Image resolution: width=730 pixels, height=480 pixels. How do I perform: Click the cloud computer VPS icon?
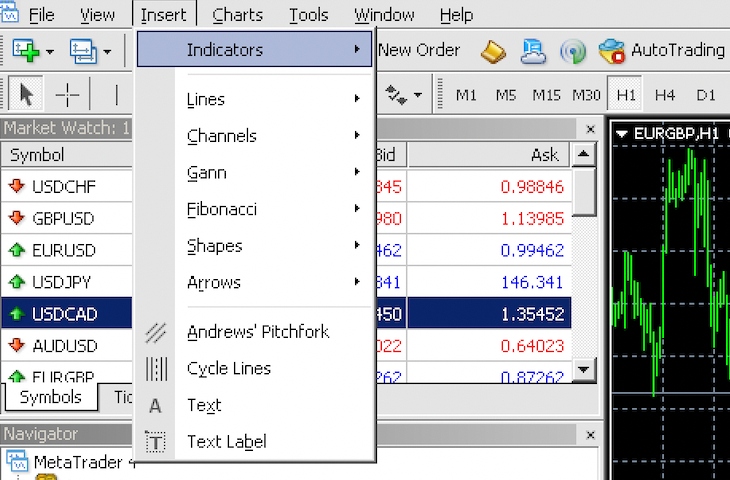tap(534, 51)
